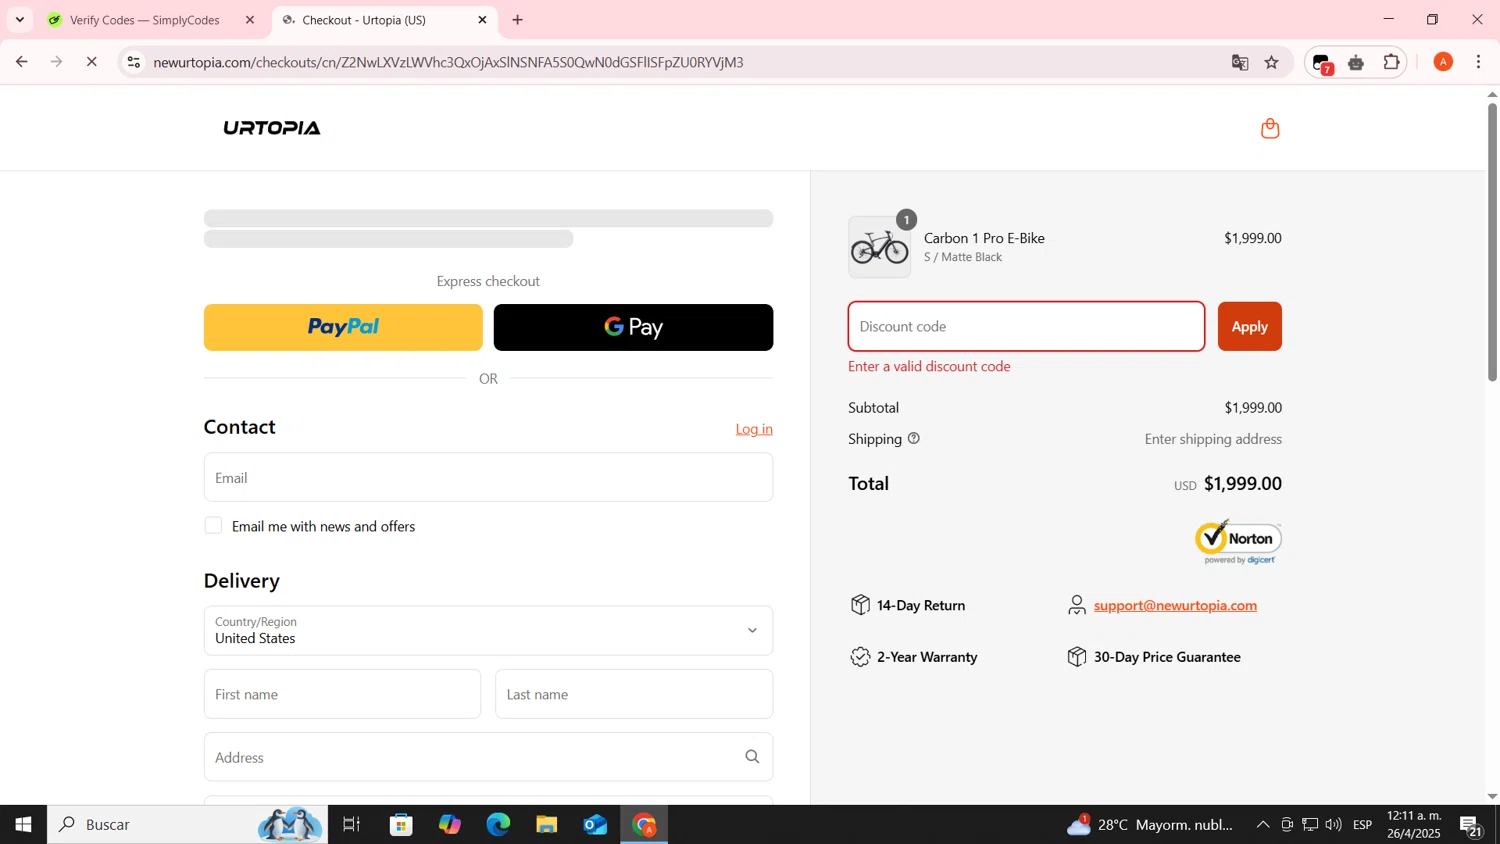This screenshot has width=1500, height=844.
Task: Launch Microsoft Edge from the taskbar
Action: tap(498, 825)
